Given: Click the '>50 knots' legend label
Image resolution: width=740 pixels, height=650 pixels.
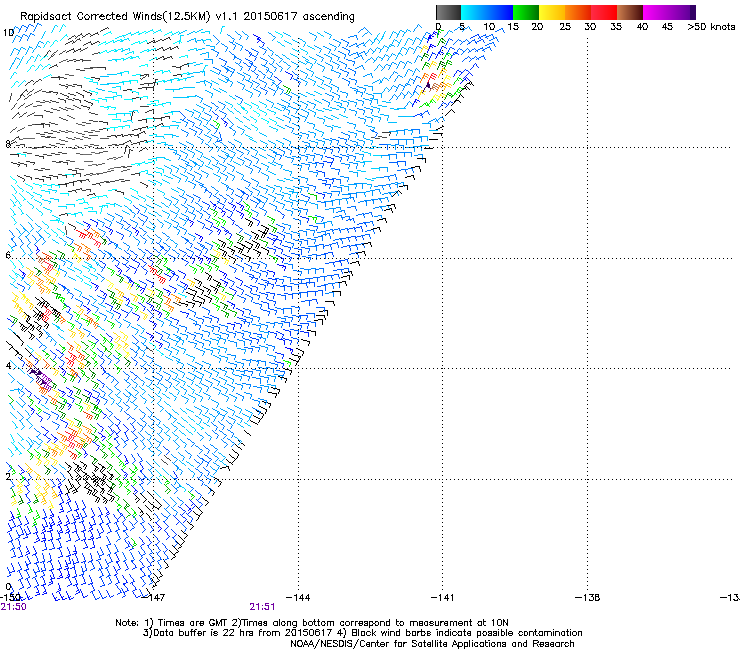Looking at the screenshot, I should (711, 26).
